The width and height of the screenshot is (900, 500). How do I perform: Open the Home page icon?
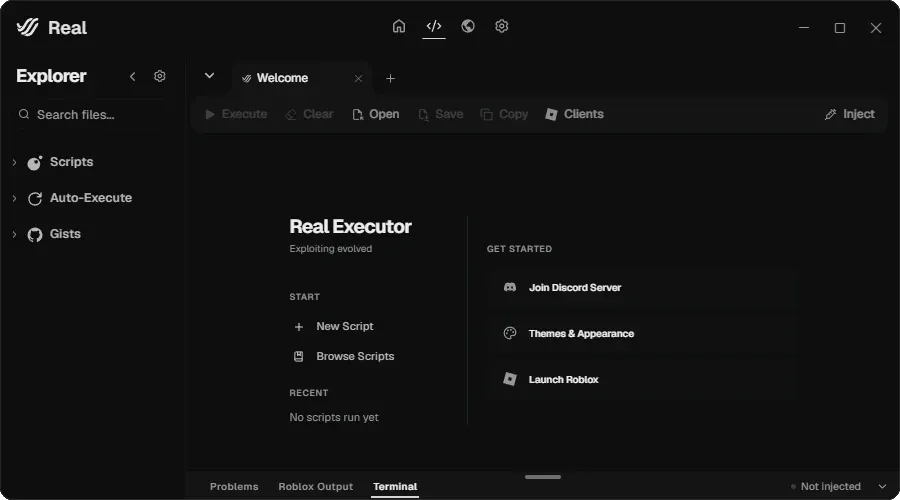pyautogui.click(x=398, y=26)
